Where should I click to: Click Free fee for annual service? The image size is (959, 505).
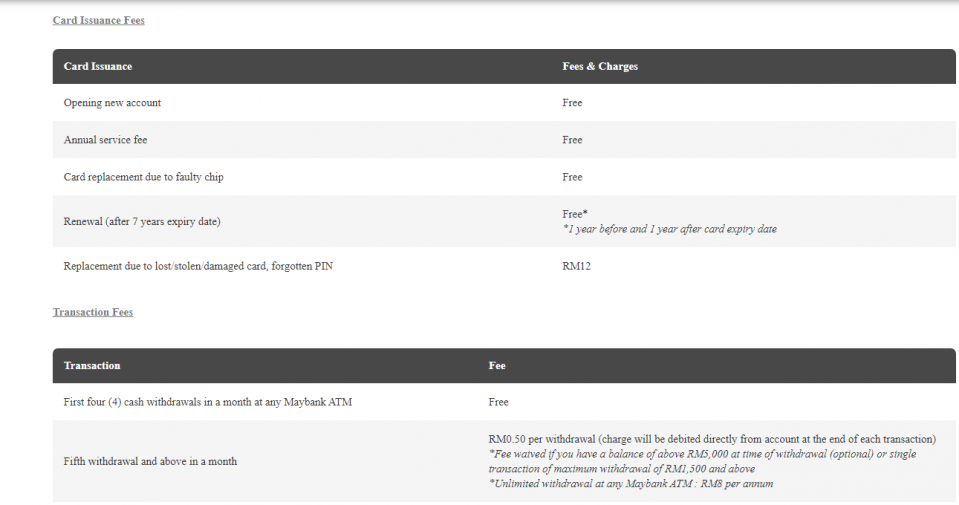[572, 140]
